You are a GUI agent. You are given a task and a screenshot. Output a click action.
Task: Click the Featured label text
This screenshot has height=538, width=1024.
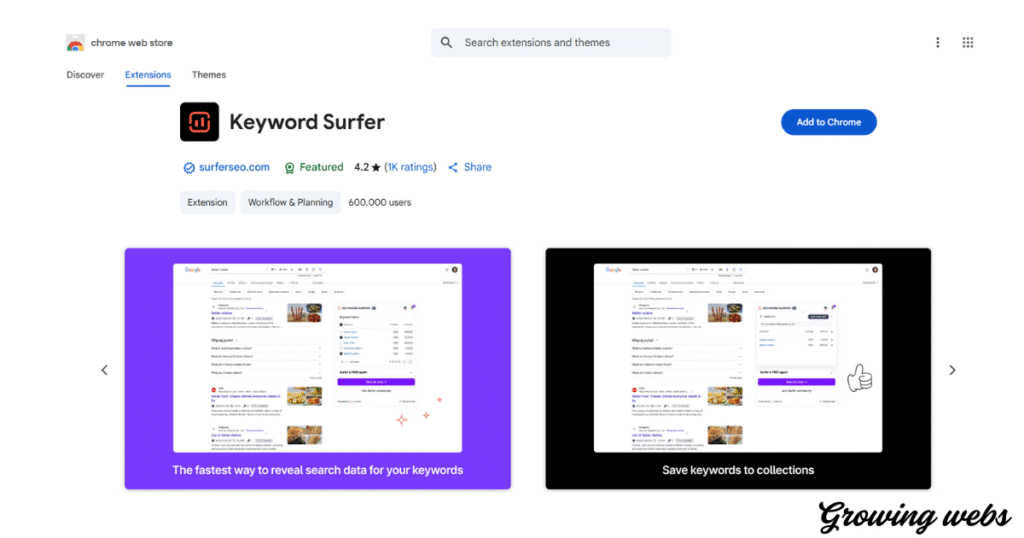coord(321,167)
